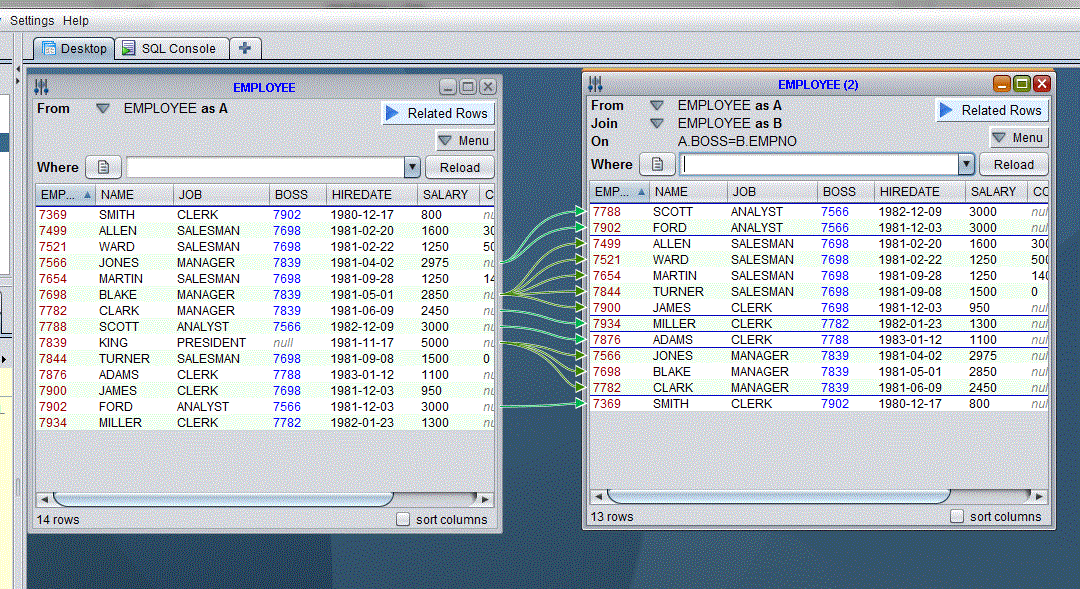Viewport: 1080px width, 589px height.
Task: Reload data in the EMPLOYEE (2) window
Action: [x=1013, y=165]
